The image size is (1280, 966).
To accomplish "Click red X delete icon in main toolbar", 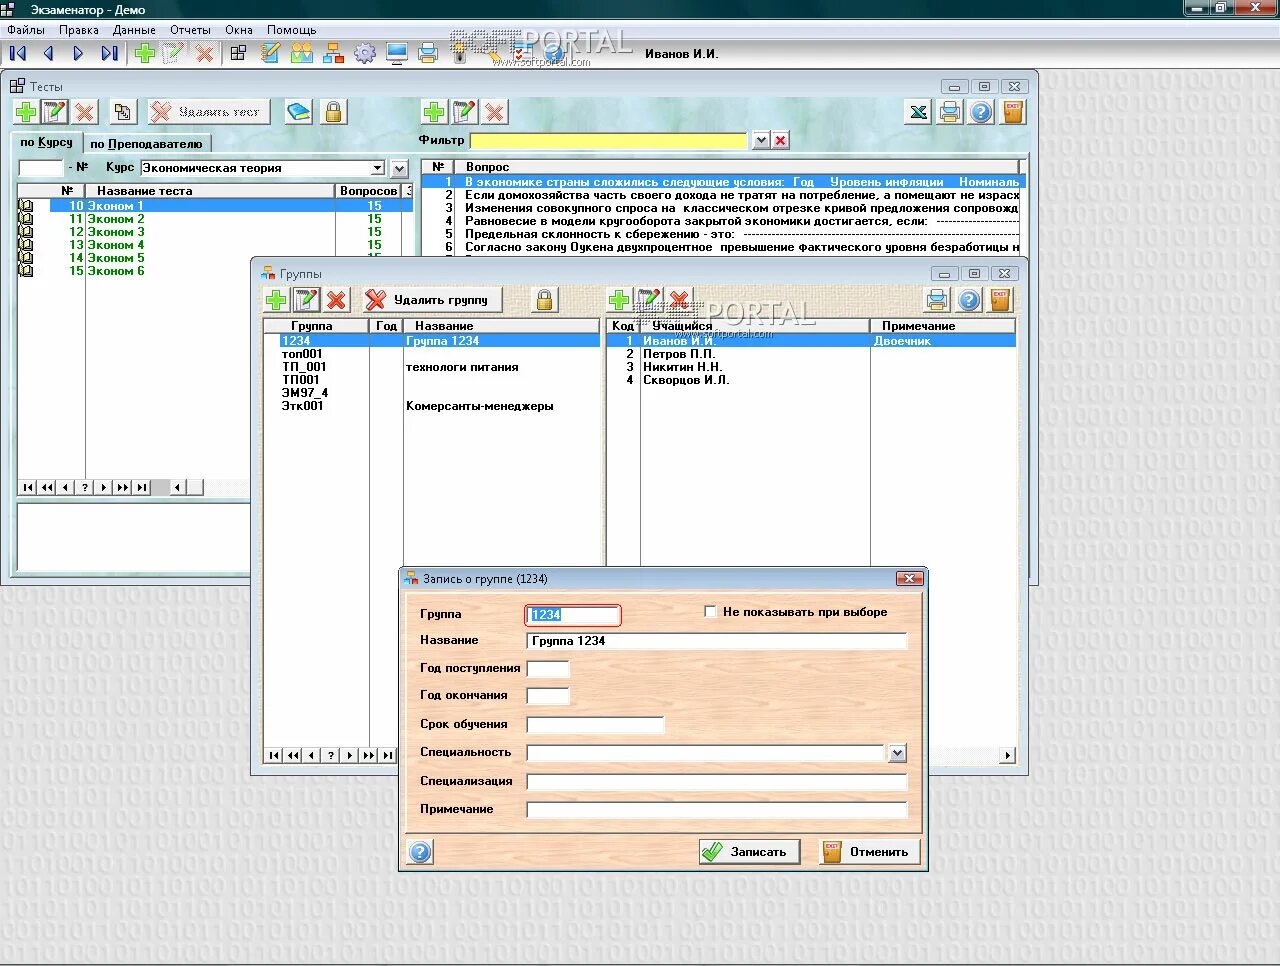I will (x=205, y=53).
